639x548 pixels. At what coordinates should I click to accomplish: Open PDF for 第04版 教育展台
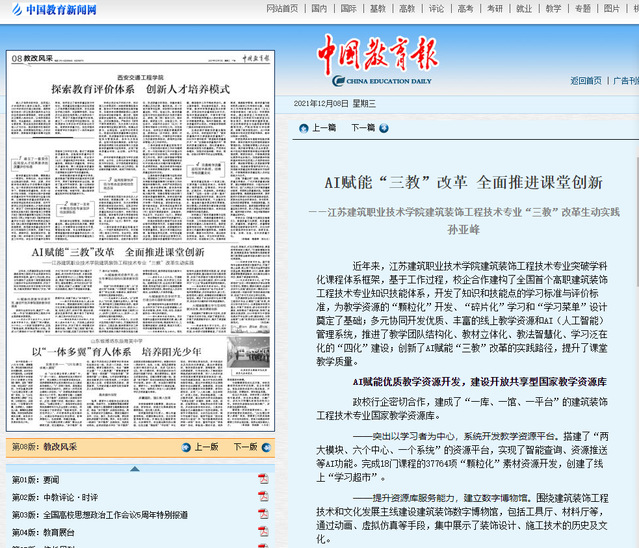pos(263,532)
